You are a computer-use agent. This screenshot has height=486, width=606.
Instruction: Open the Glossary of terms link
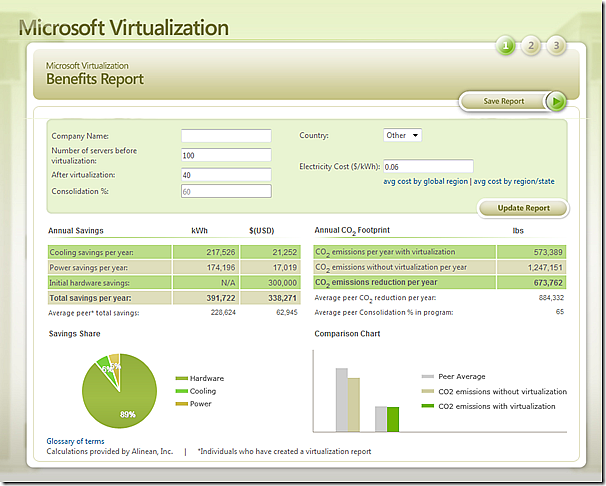click(x=75, y=441)
